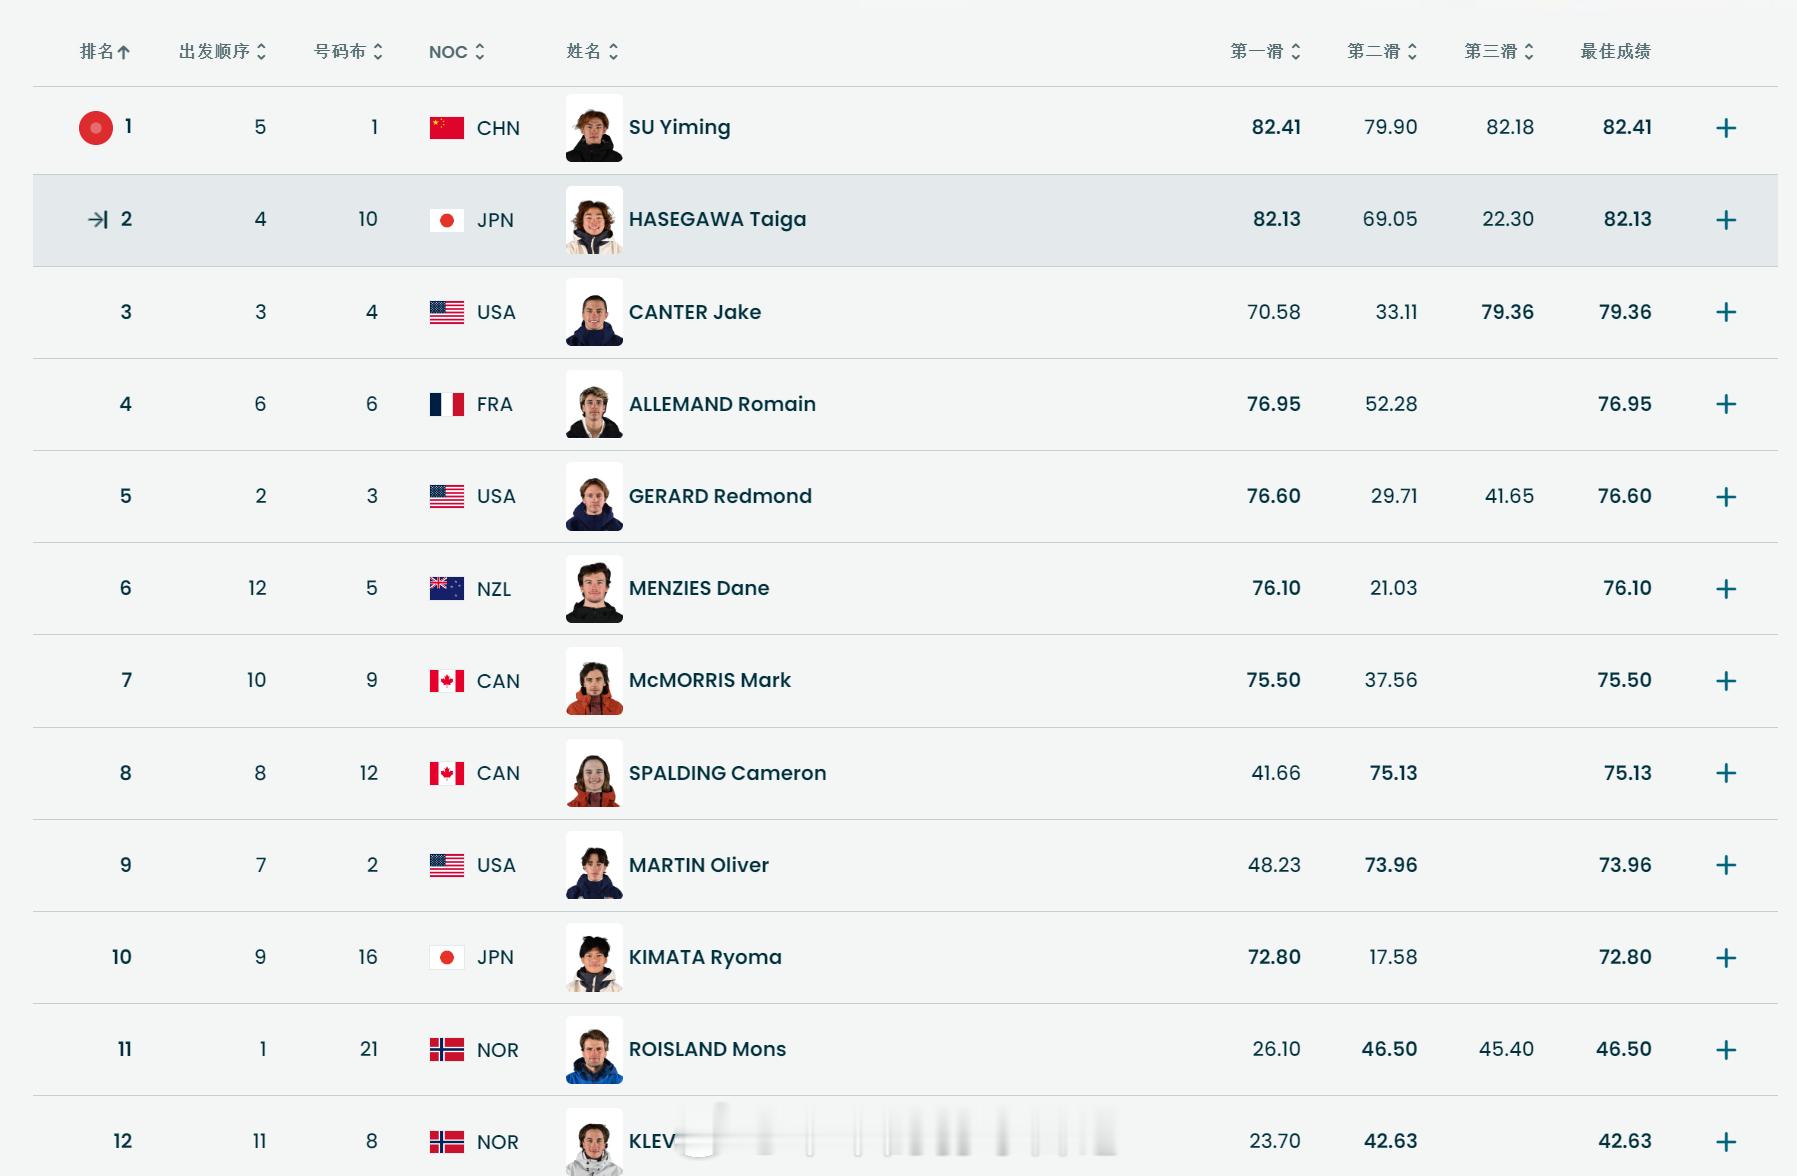Sort by 第二滑 scores
This screenshot has height=1176, width=1797.
click(1382, 51)
